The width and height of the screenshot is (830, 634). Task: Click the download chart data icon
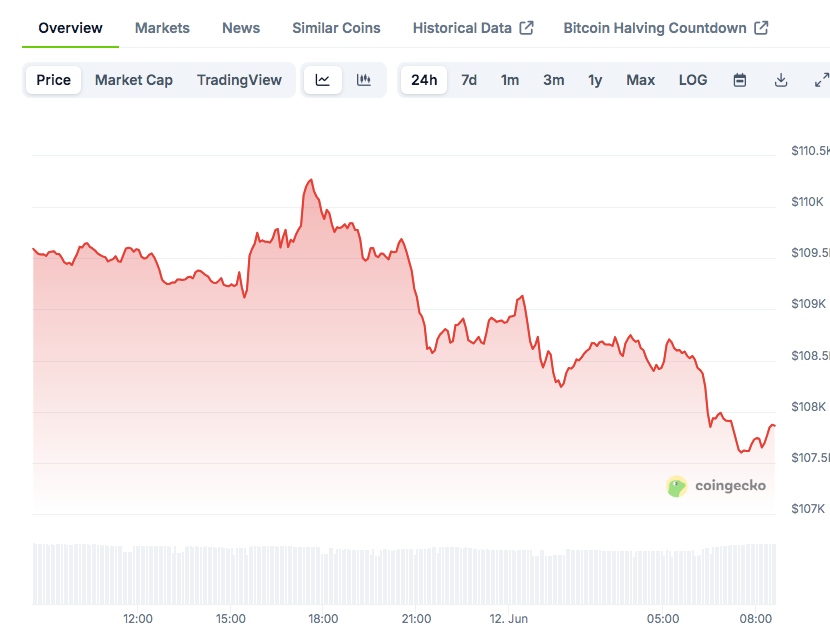tap(782, 80)
